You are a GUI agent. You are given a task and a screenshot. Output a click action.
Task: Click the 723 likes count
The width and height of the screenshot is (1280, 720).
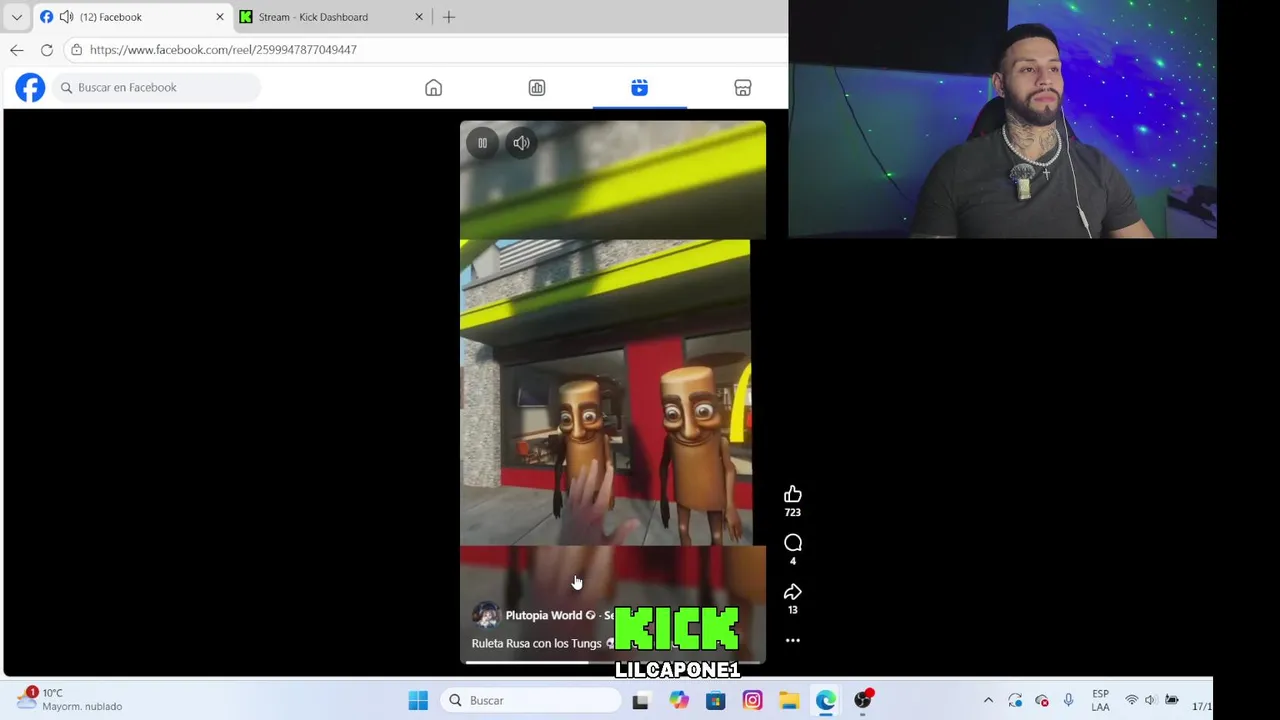(x=792, y=513)
